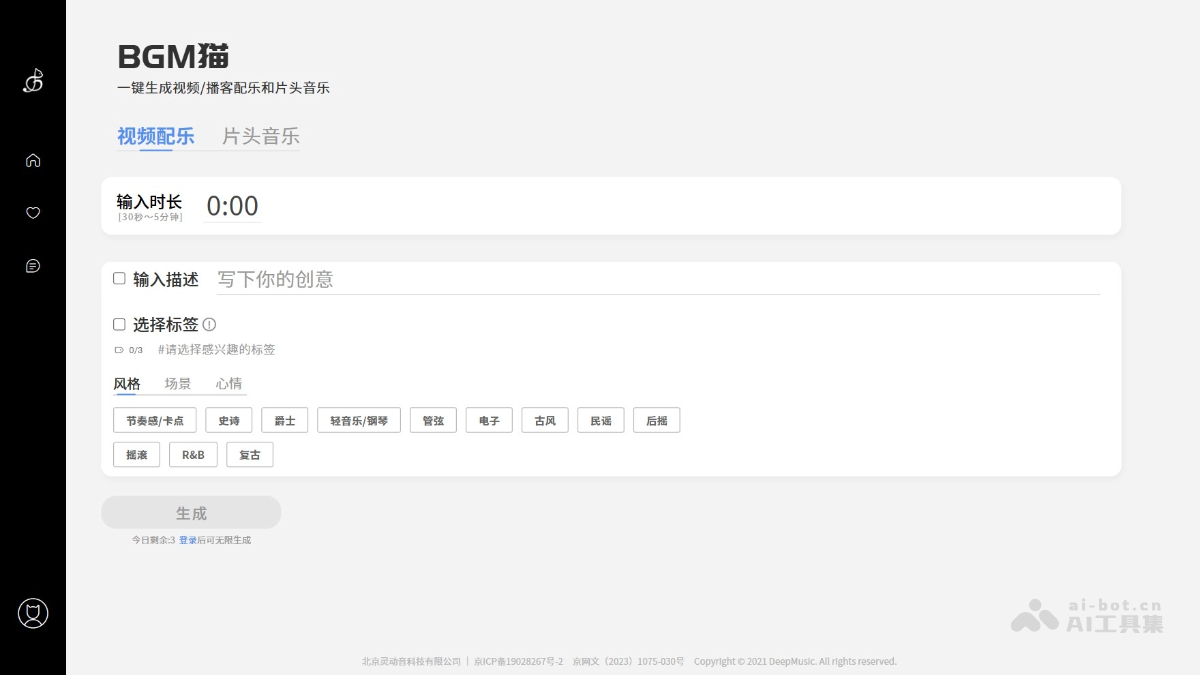The height and width of the screenshot is (675, 1200).
Task: Select the 视频配乐 tab
Action: click(155, 137)
